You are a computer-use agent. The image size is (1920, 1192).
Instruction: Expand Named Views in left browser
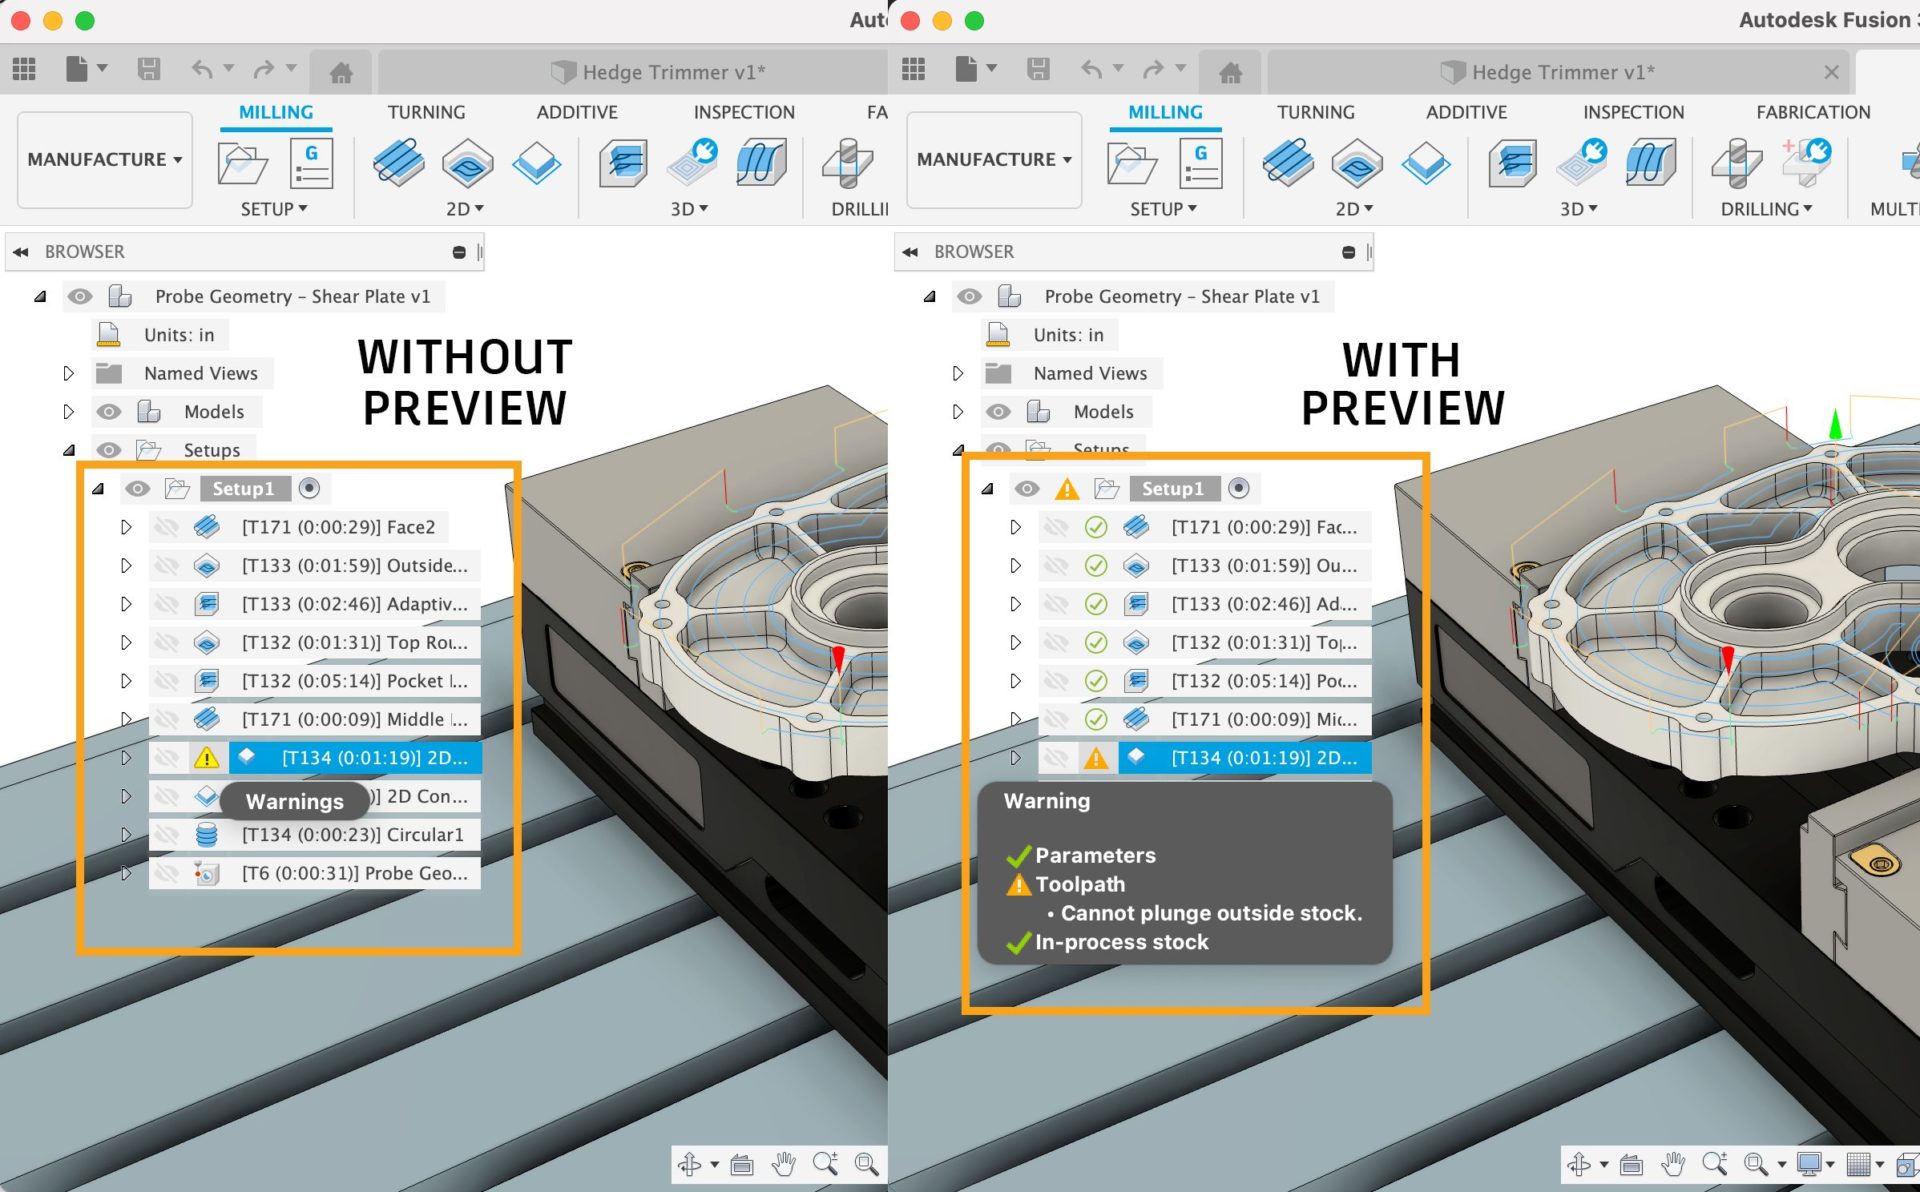(x=68, y=373)
